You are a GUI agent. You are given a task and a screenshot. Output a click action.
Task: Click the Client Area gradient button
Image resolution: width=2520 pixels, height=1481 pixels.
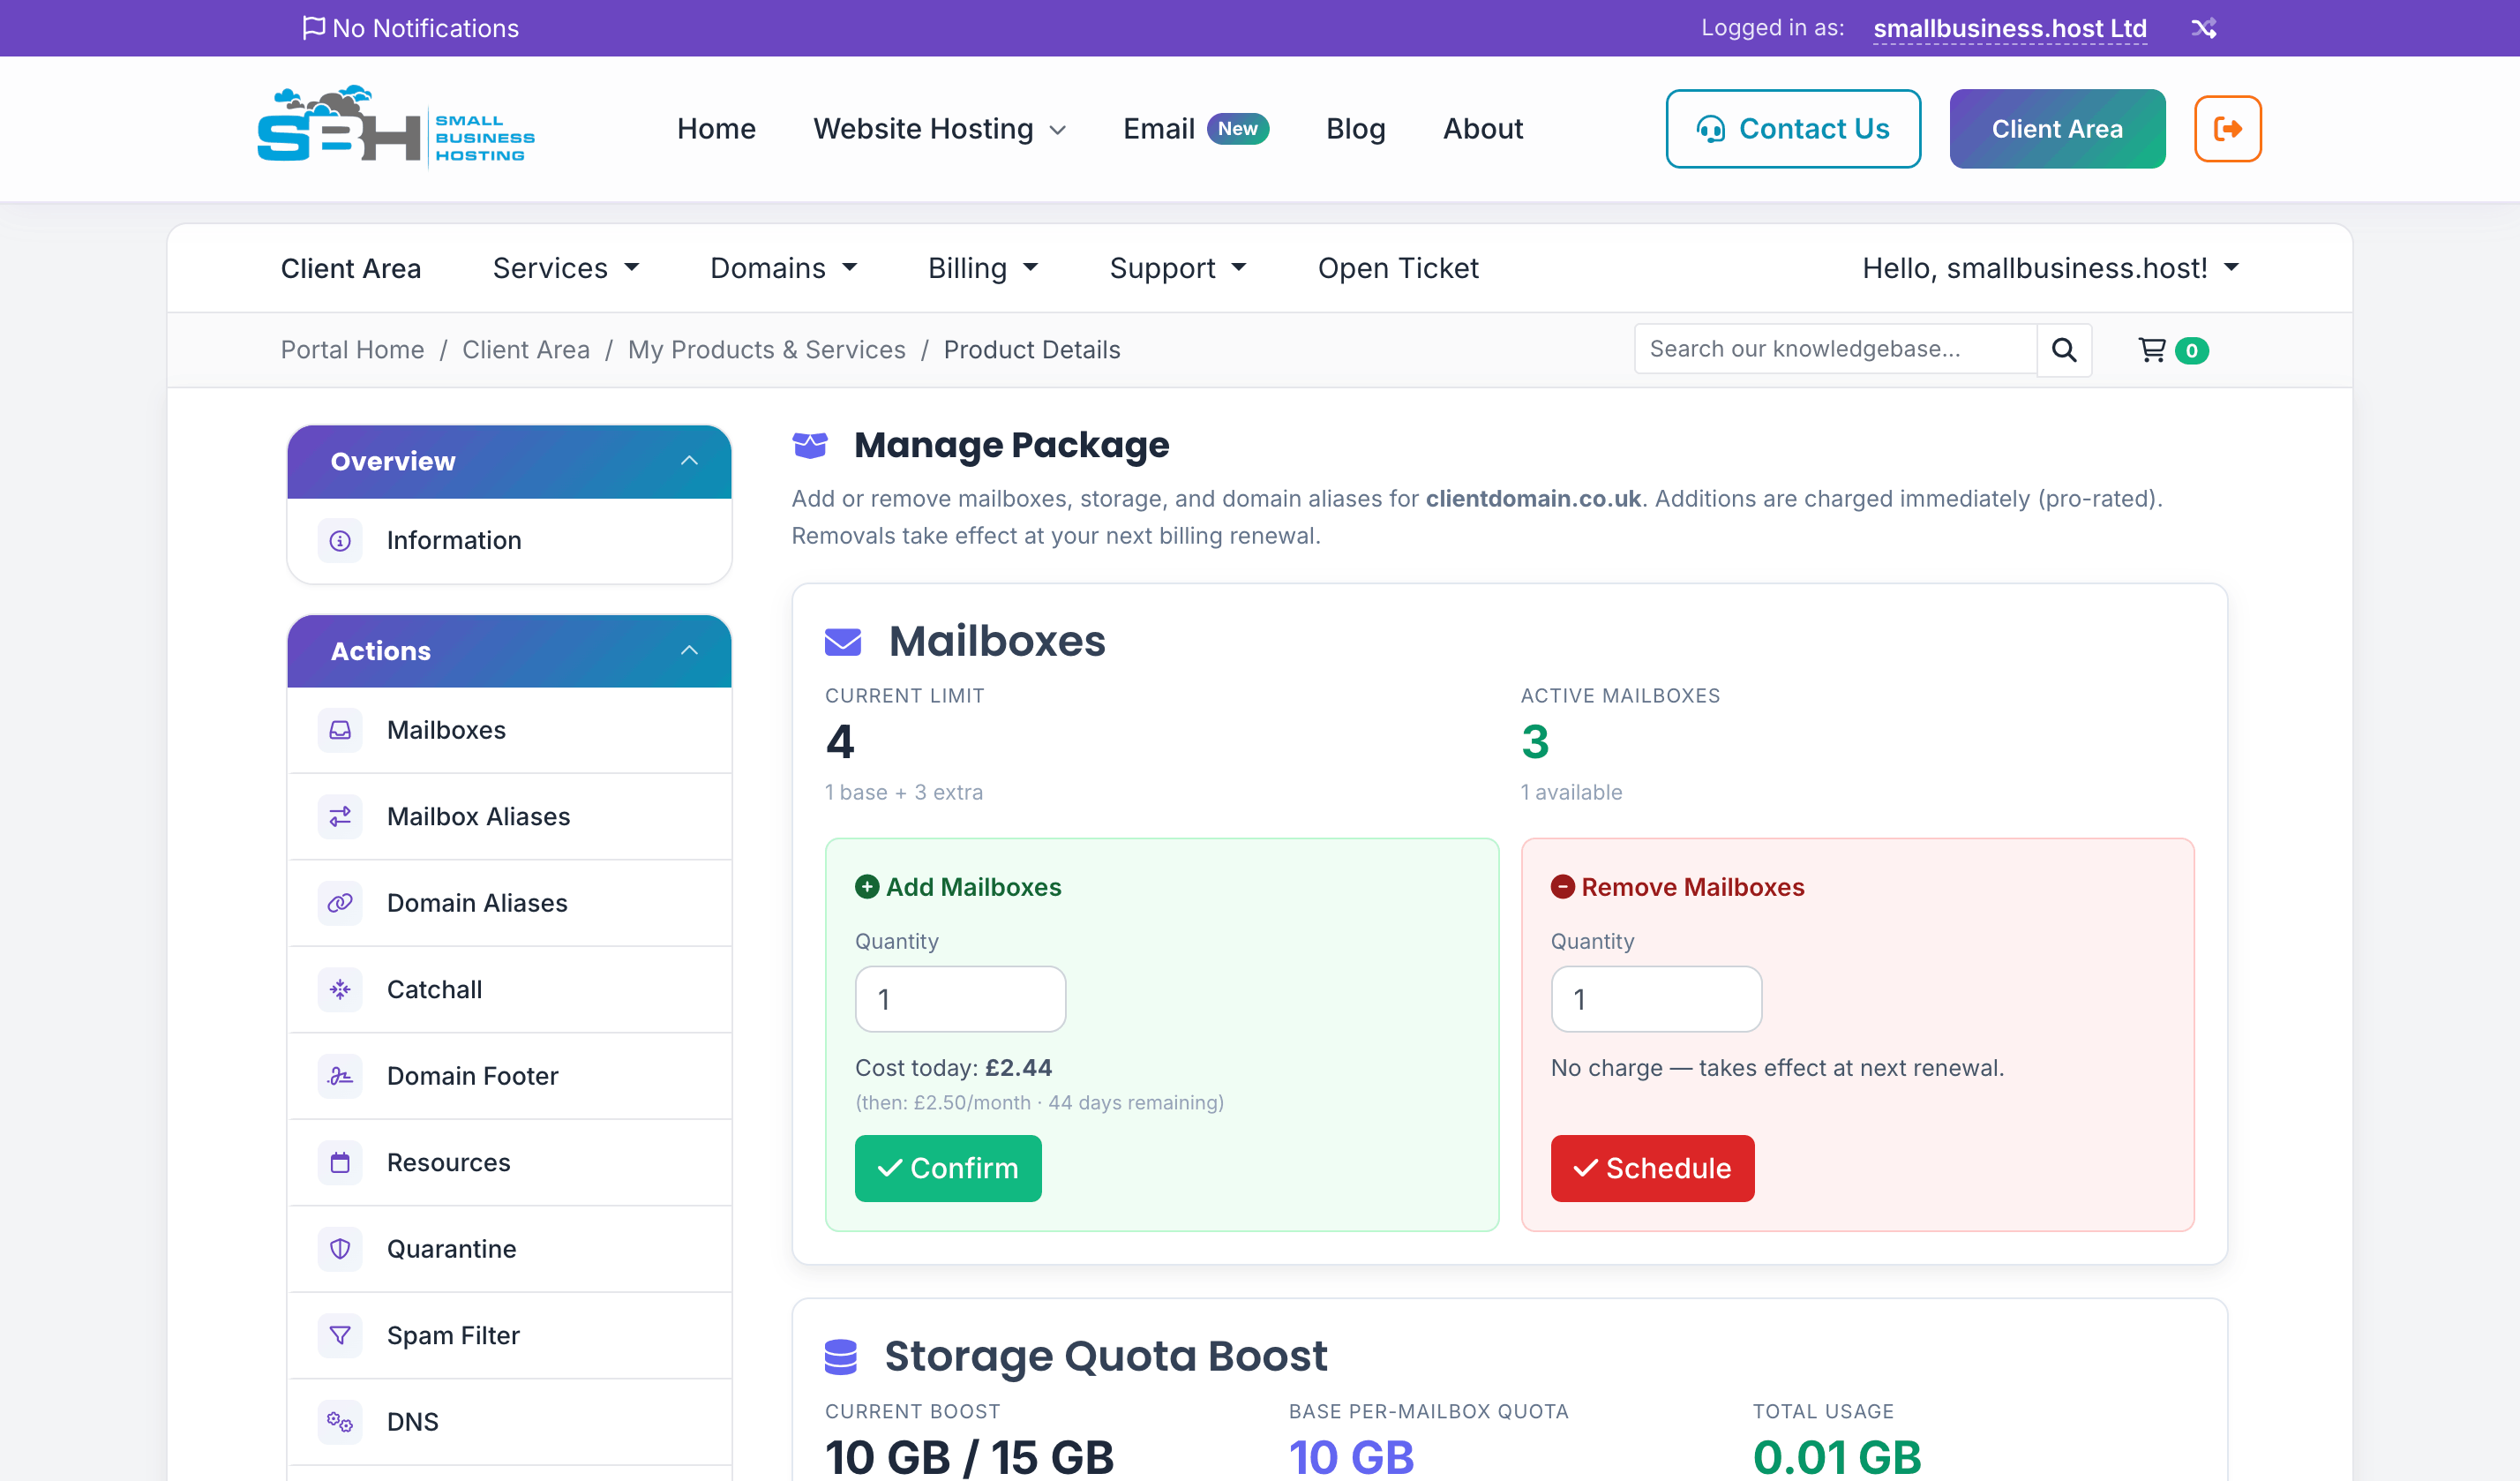click(x=2057, y=129)
